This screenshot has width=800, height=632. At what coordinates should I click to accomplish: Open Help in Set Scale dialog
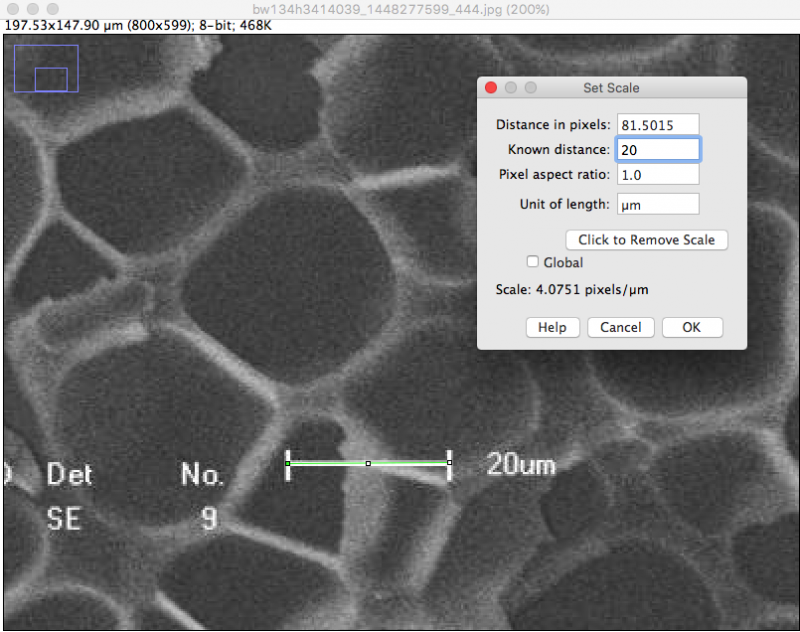coord(553,327)
